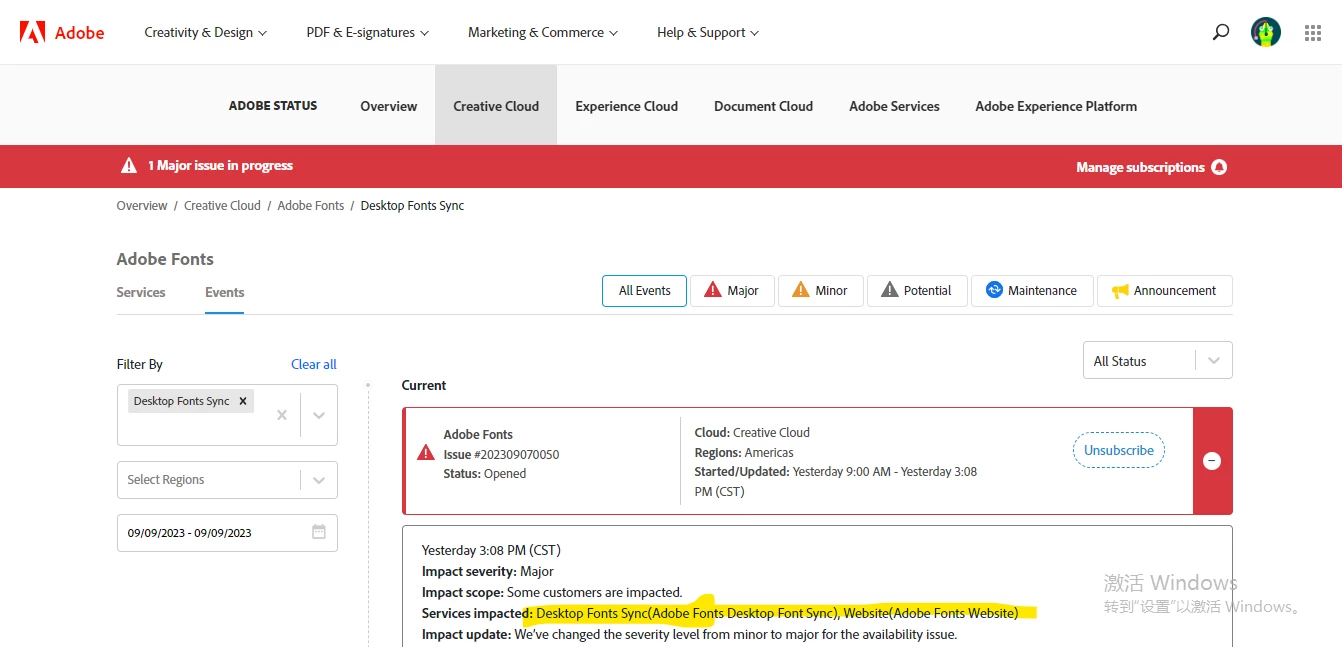Image resolution: width=1342 pixels, height=647 pixels.
Task: Click the Adobe logo
Action: [62, 32]
